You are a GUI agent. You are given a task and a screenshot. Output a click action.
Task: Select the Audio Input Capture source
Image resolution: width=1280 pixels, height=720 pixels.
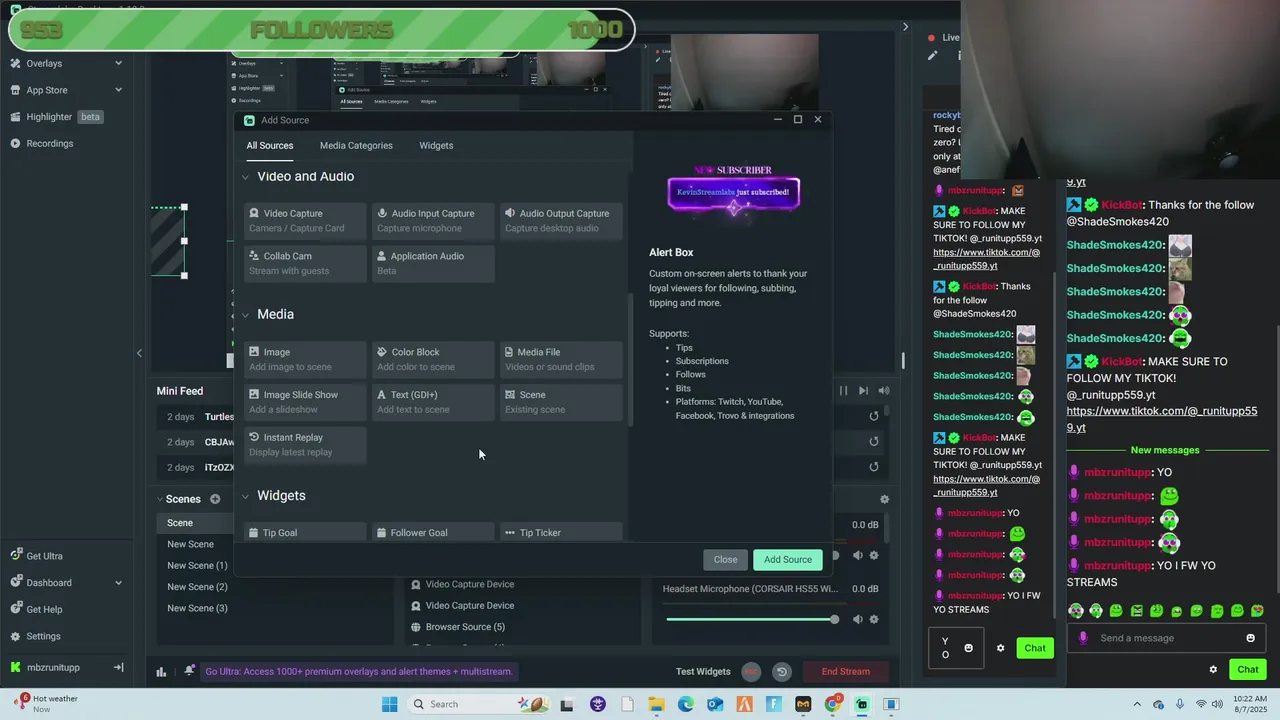point(433,220)
